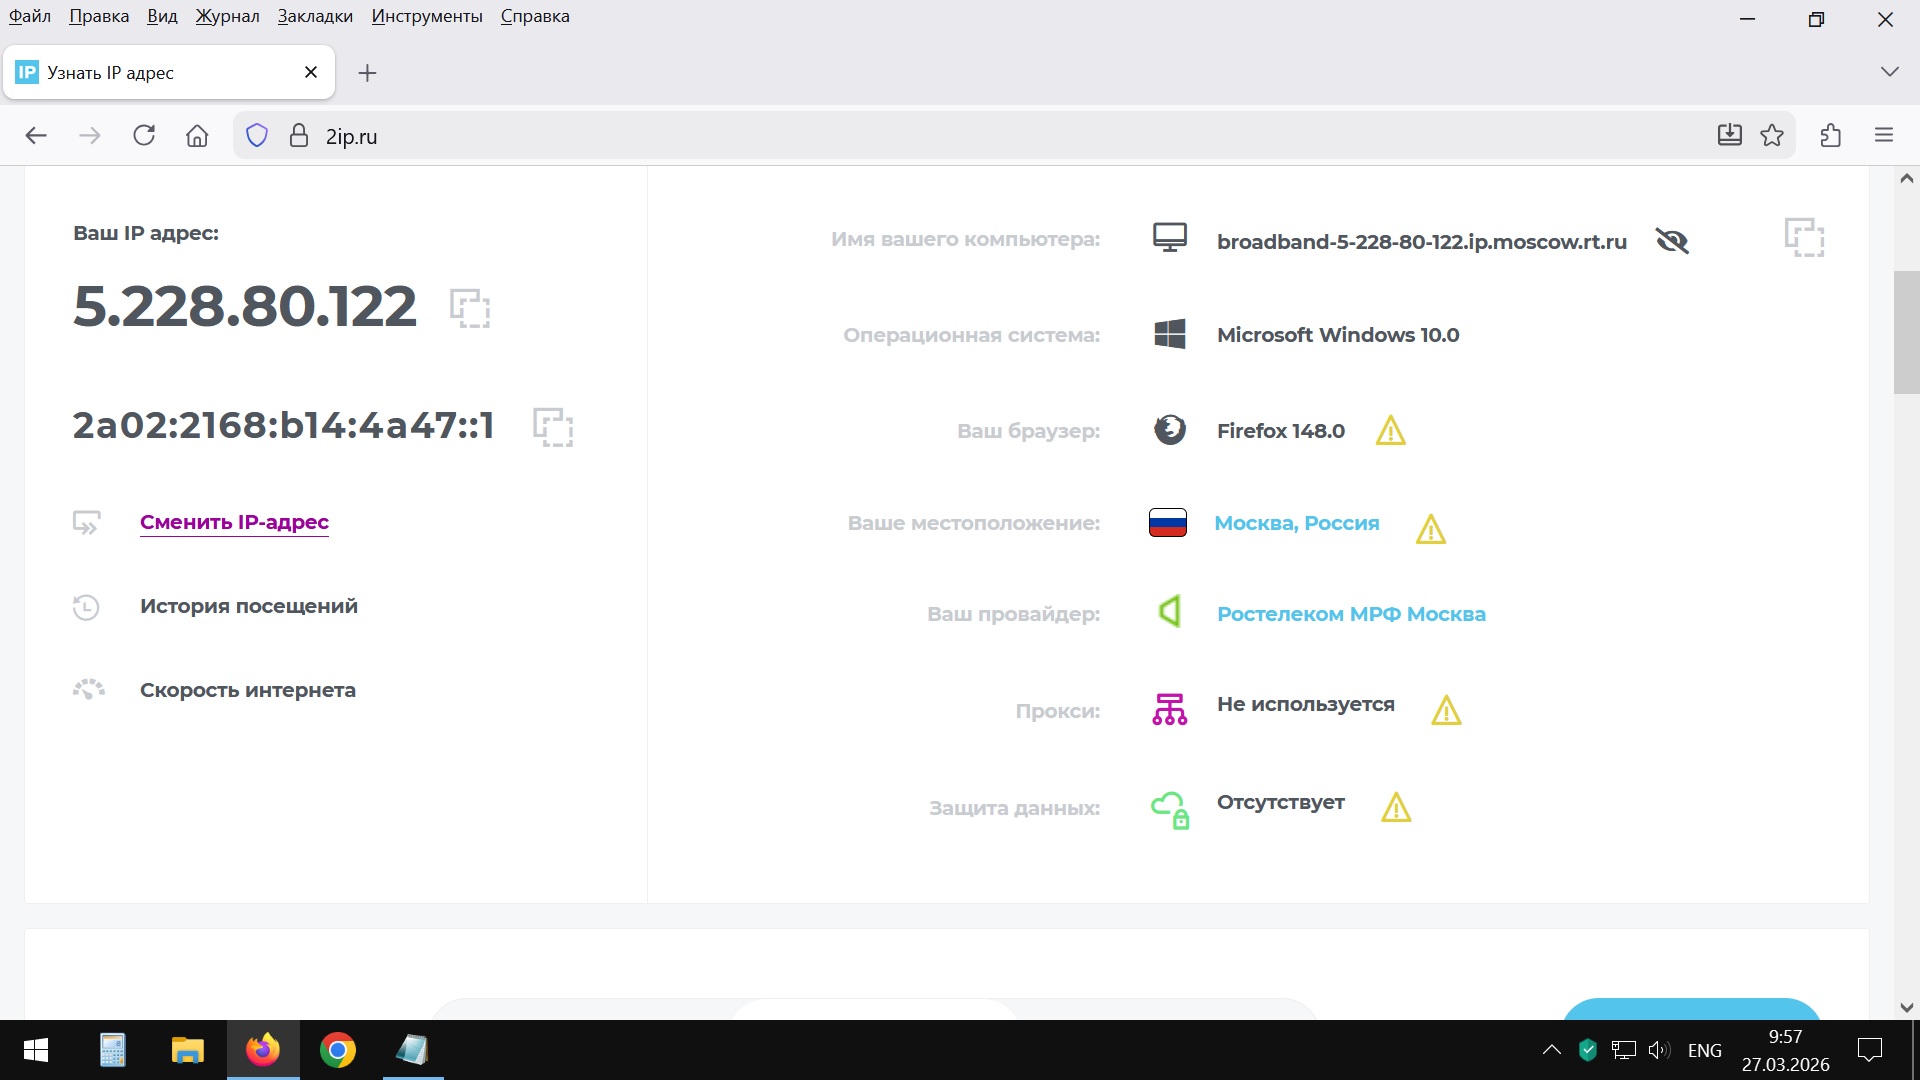The width and height of the screenshot is (1920, 1080).
Task: Launch Google Chrome from the taskbar
Action: (338, 1050)
